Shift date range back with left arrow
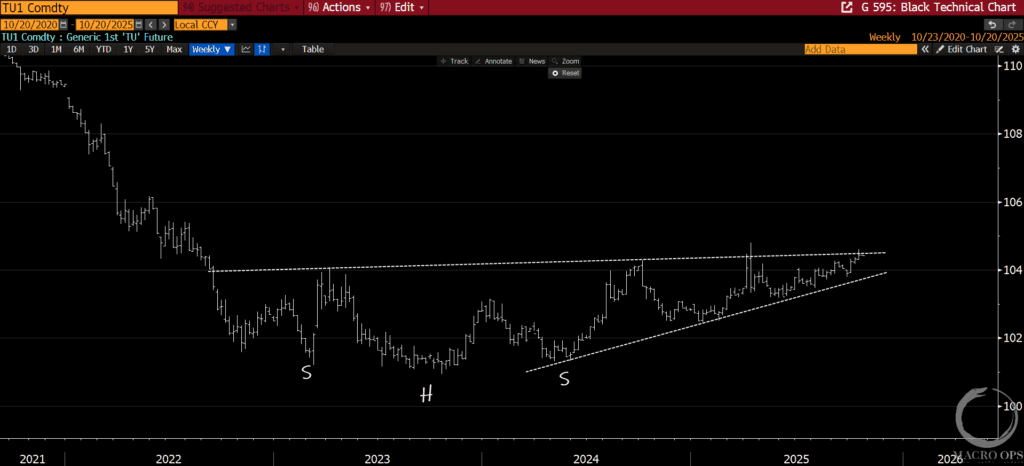 (x=150, y=23)
